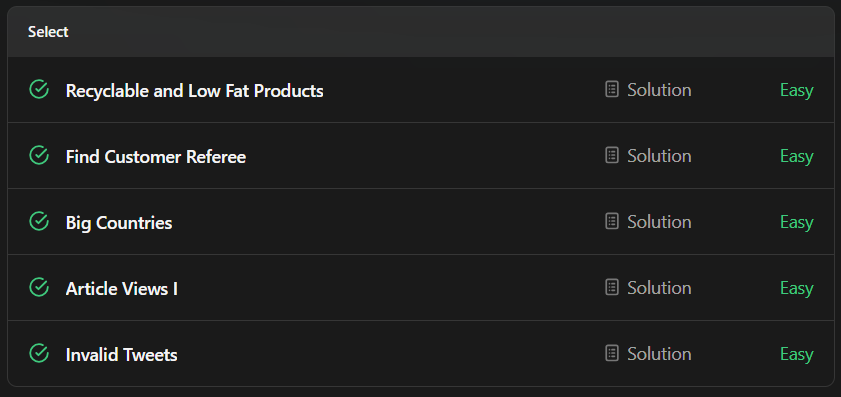Open the solution document icon in Big Countries row
The image size is (841, 397).
[612, 222]
